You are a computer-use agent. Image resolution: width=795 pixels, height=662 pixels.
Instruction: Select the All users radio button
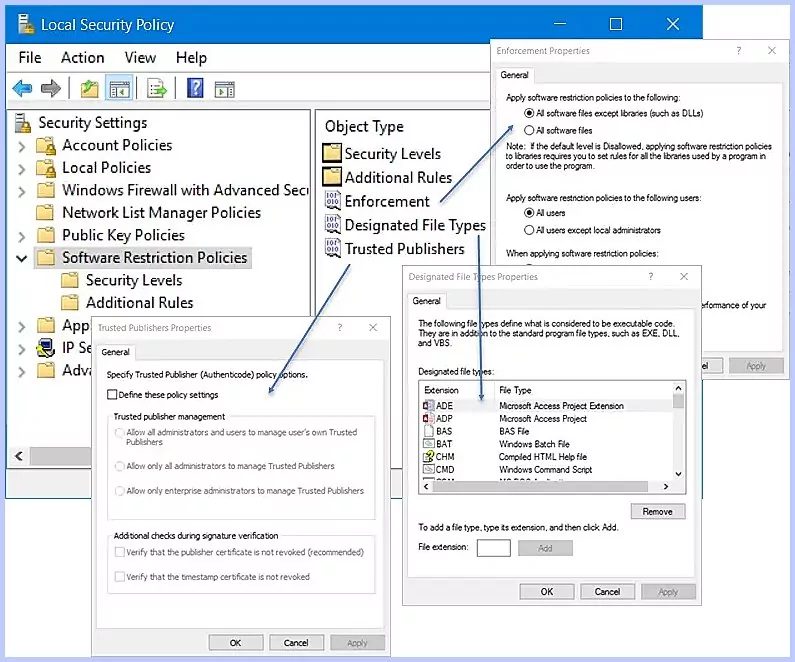[x=529, y=212]
